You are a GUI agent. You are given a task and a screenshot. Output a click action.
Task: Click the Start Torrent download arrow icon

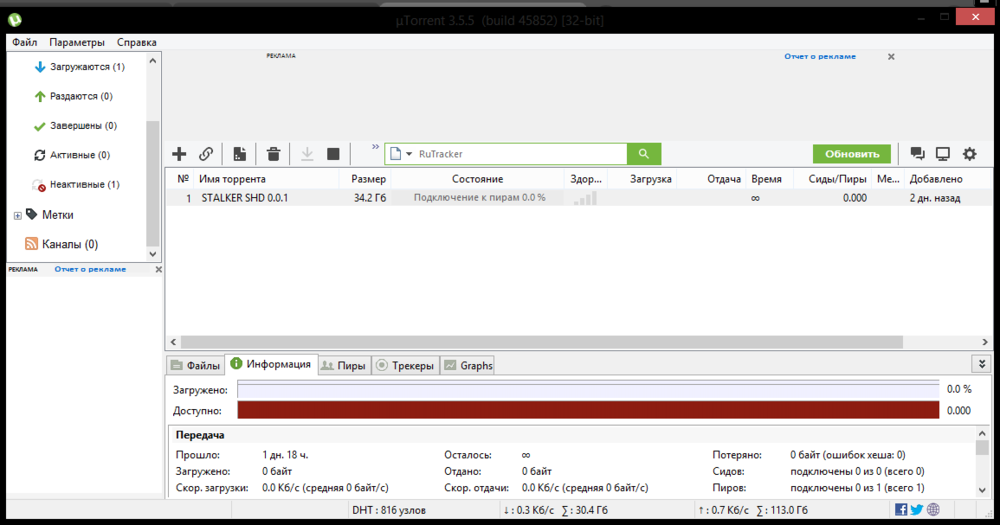(x=307, y=154)
